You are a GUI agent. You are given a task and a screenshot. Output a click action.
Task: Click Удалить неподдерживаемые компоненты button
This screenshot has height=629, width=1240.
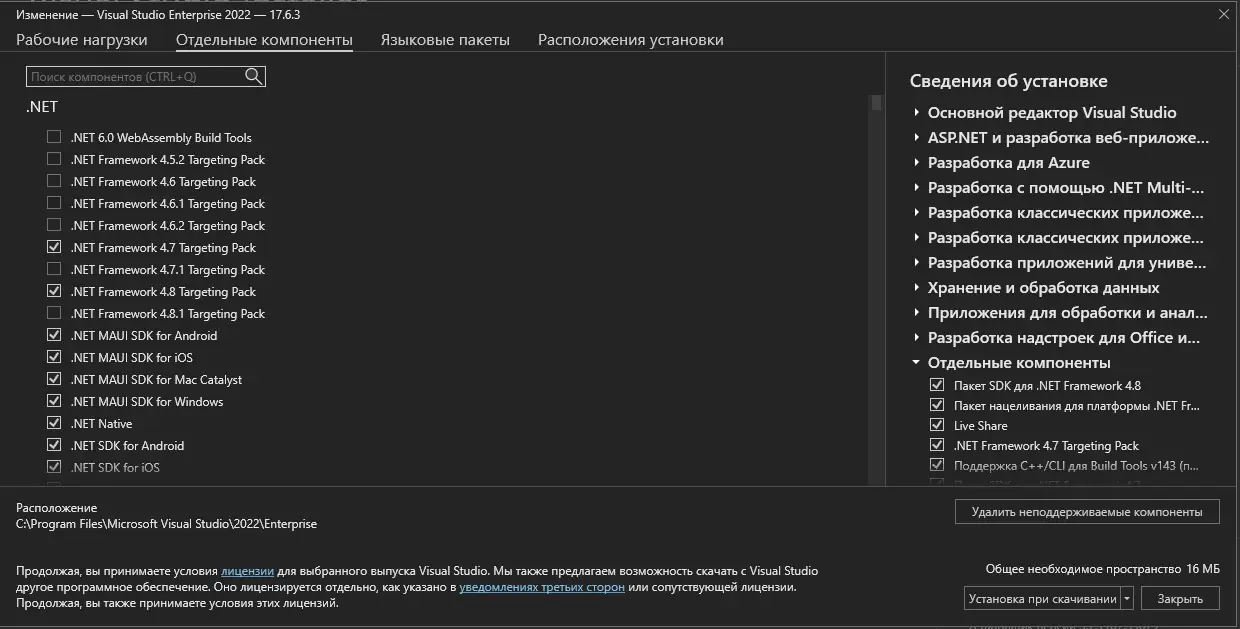[x=1087, y=511]
